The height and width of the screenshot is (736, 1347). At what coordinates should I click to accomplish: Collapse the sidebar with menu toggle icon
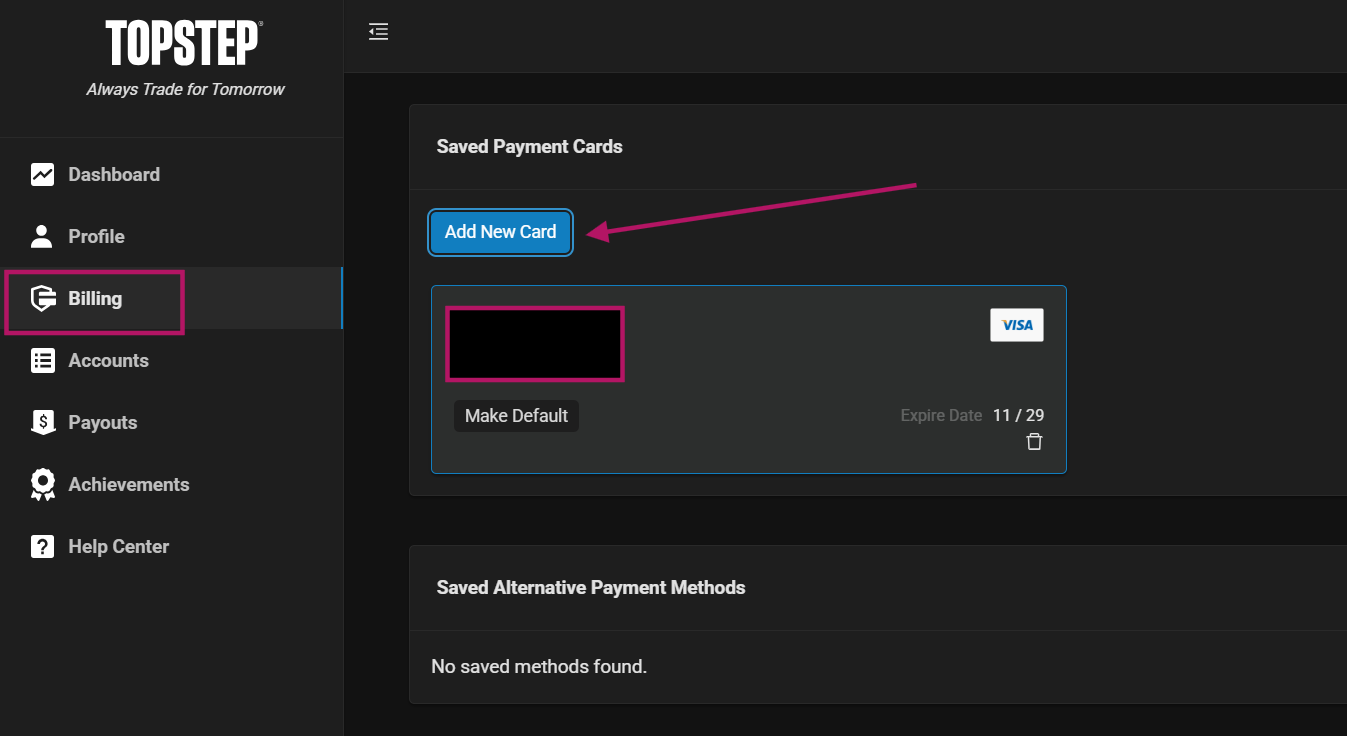point(378,32)
